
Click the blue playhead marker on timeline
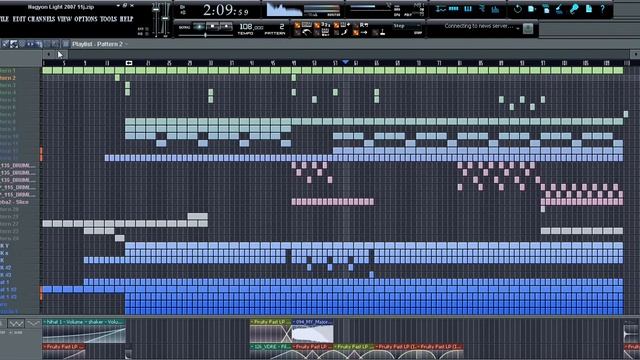[345, 62]
